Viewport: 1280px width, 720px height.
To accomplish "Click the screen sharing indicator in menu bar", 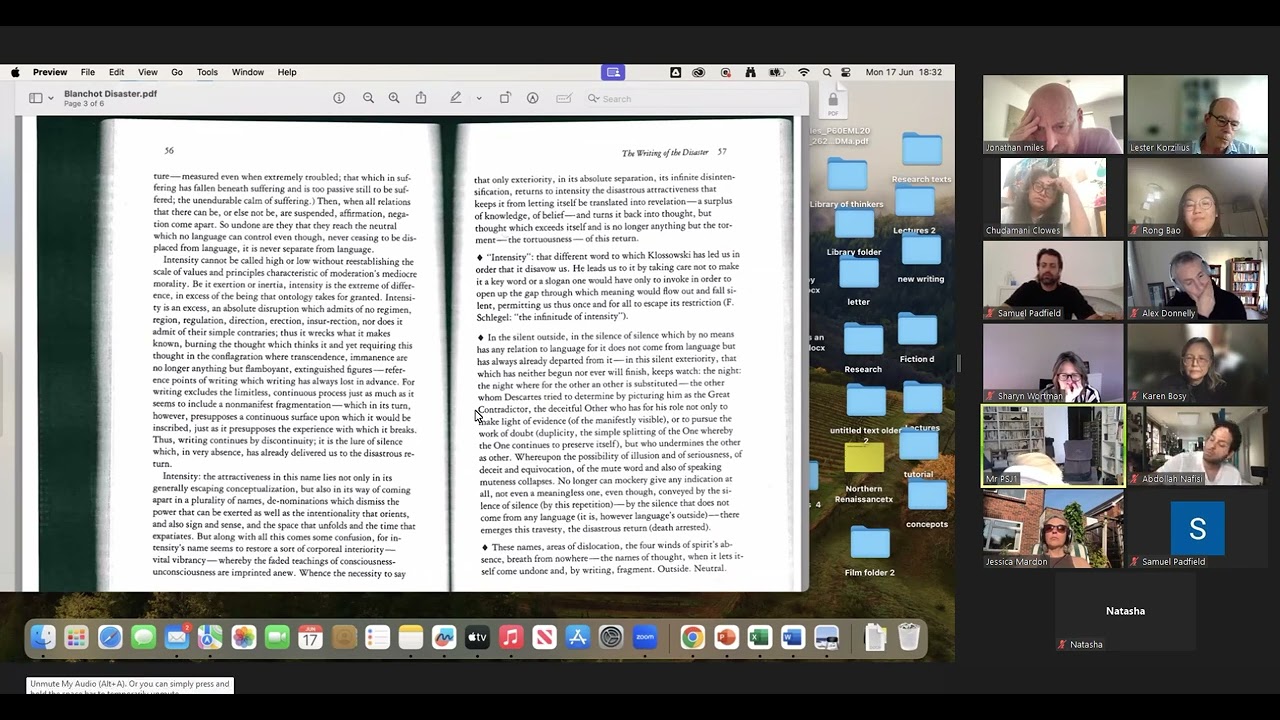I will [614, 72].
